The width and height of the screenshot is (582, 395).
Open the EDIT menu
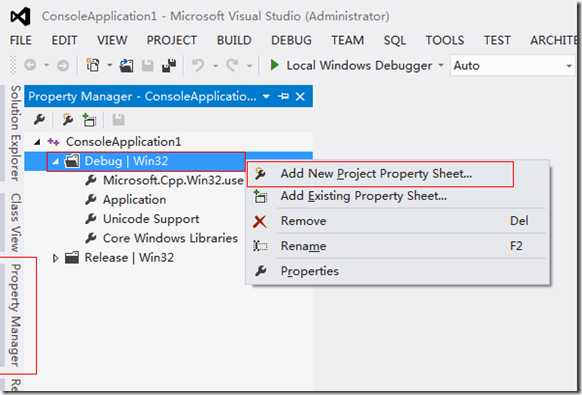[x=64, y=40]
